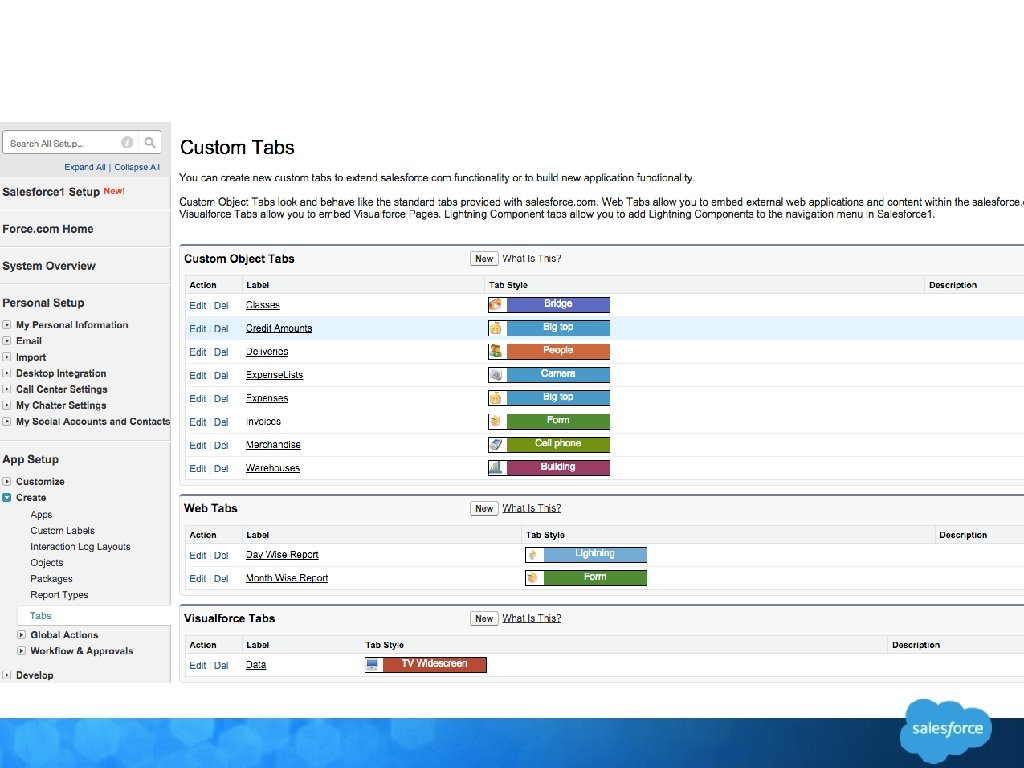This screenshot has width=1024, height=768.
Task: Expand Call Center Settings node
Action: [7, 389]
